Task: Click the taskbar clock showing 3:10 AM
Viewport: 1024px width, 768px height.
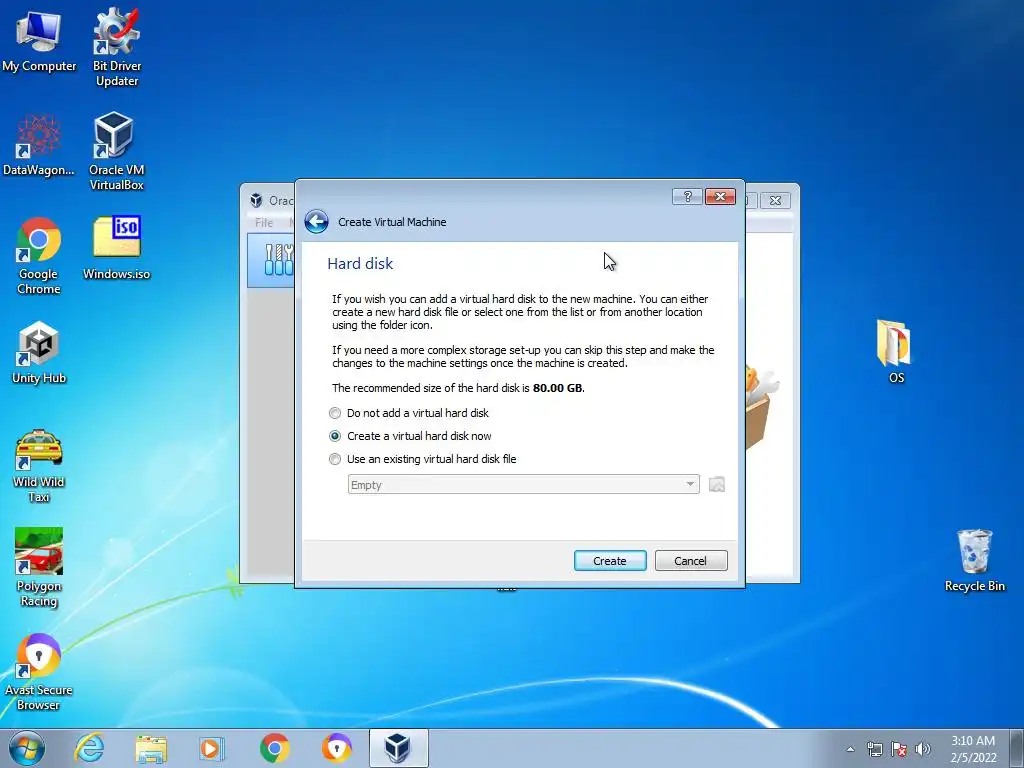Action: click(x=973, y=749)
